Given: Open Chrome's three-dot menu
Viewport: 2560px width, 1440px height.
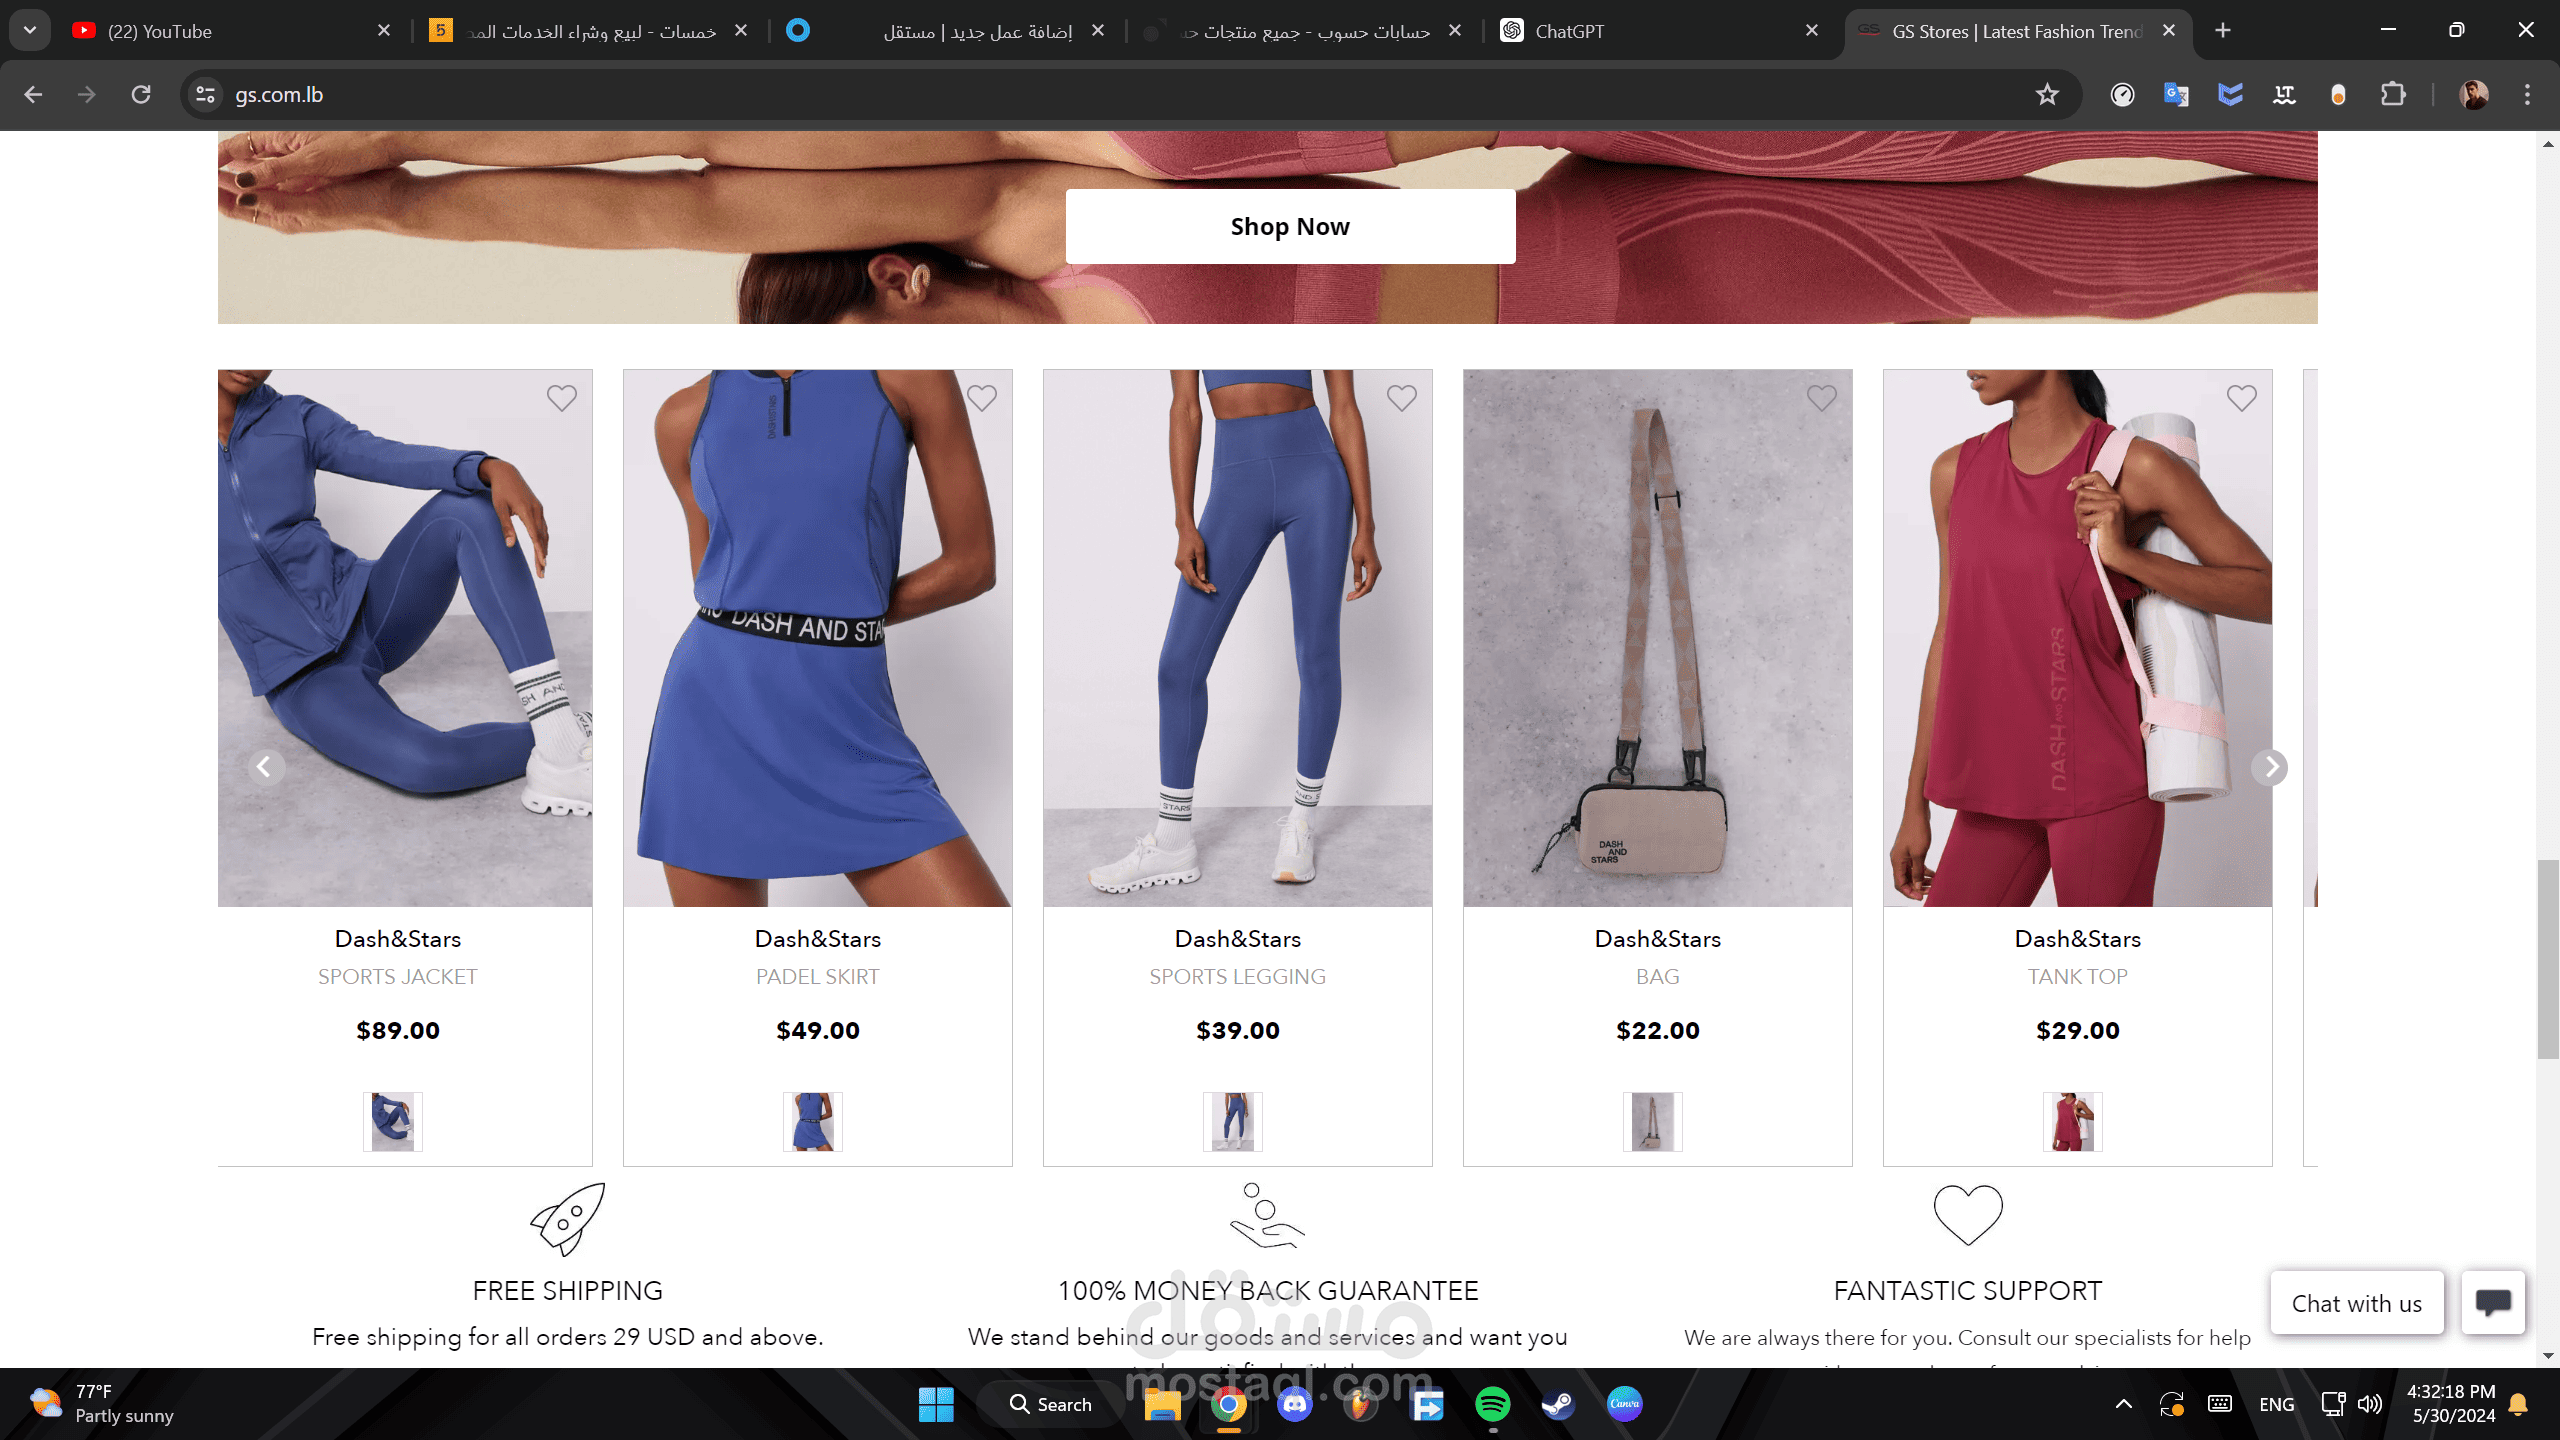Looking at the screenshot, I should point(2528,95).
